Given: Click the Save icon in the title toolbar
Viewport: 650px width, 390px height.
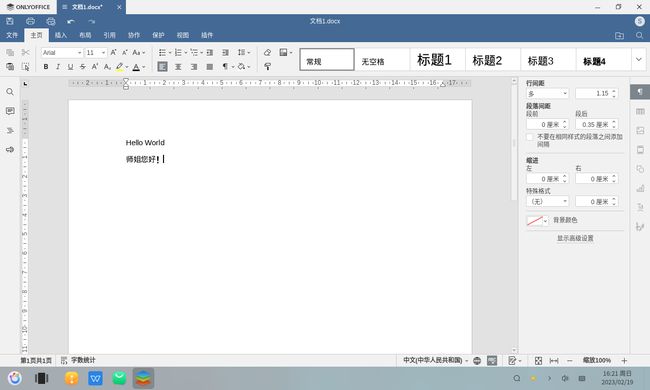Looking at the screenshot, I should point(10,21).
